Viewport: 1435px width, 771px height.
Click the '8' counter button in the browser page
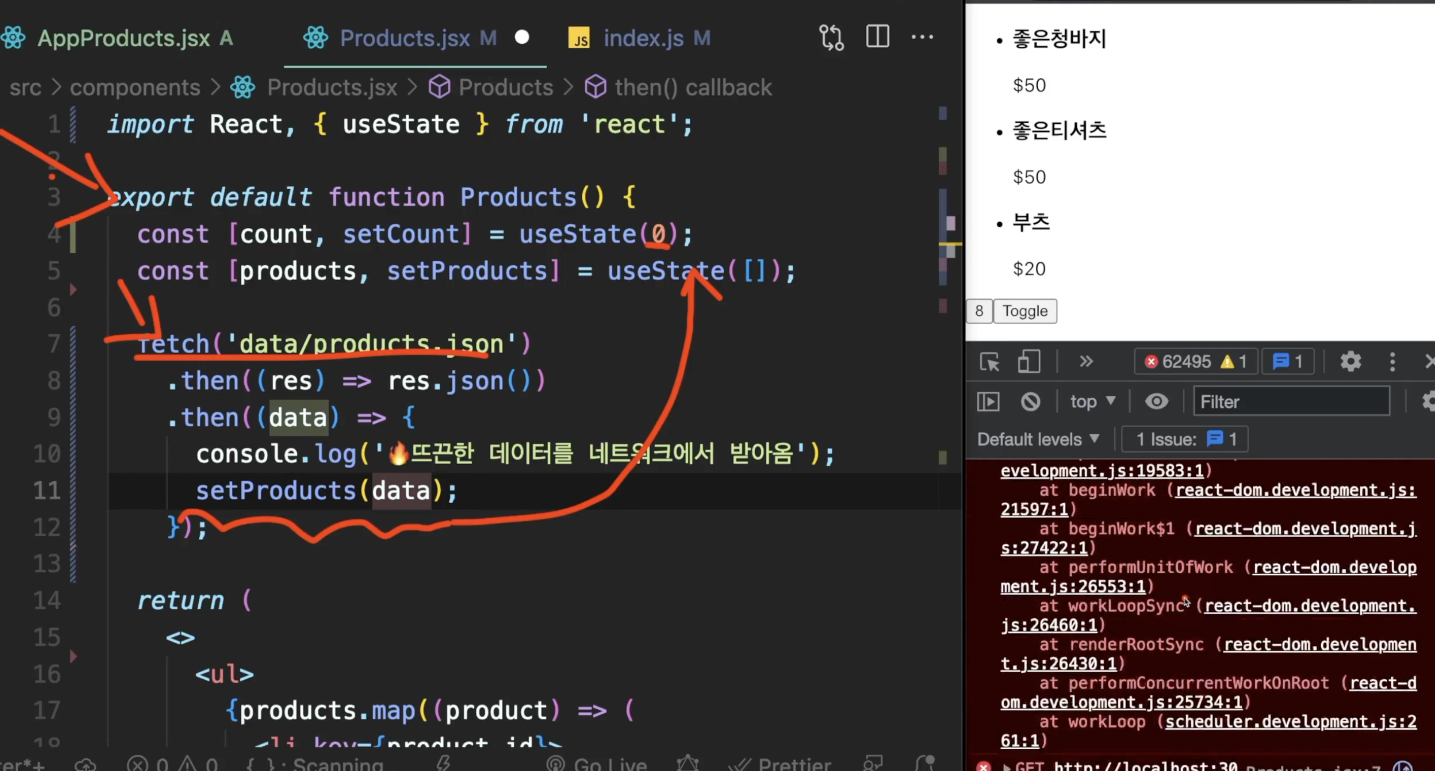click(979, 311)
